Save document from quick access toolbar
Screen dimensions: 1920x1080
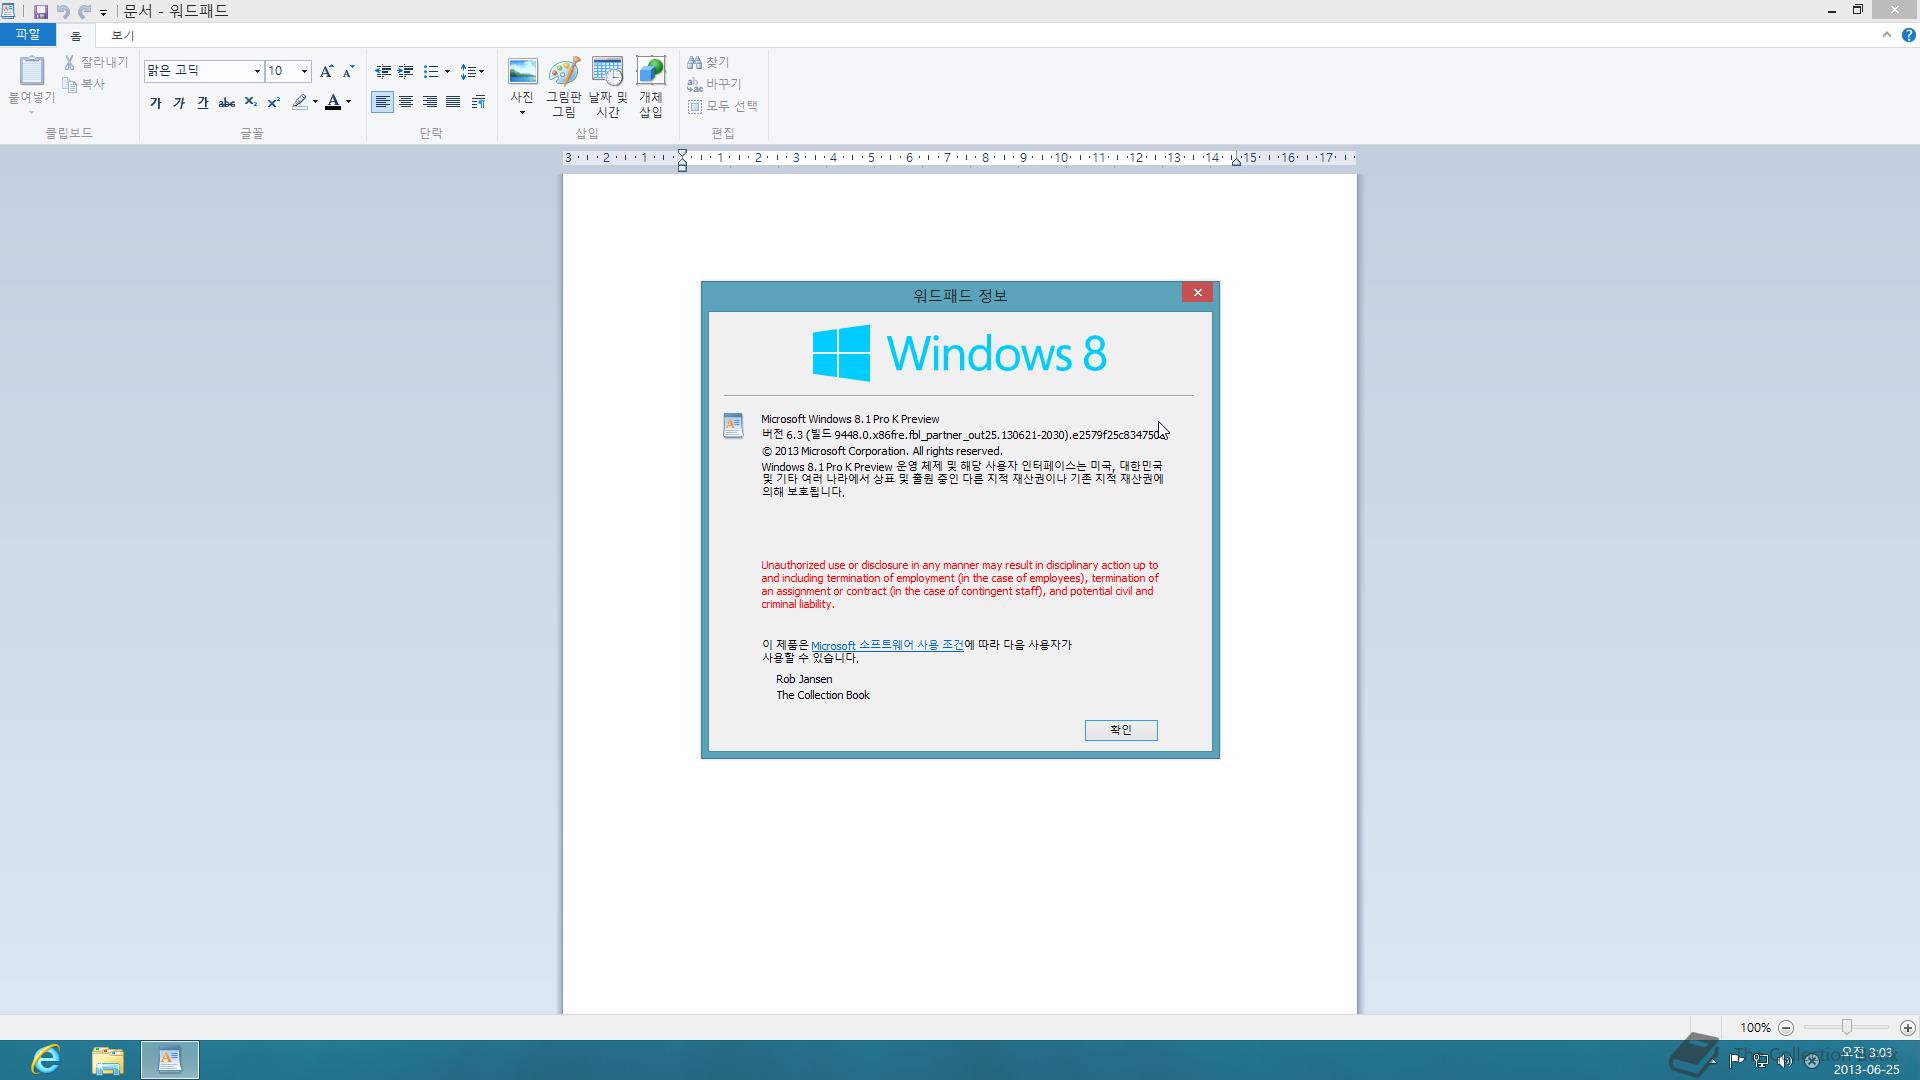[41, 11]
